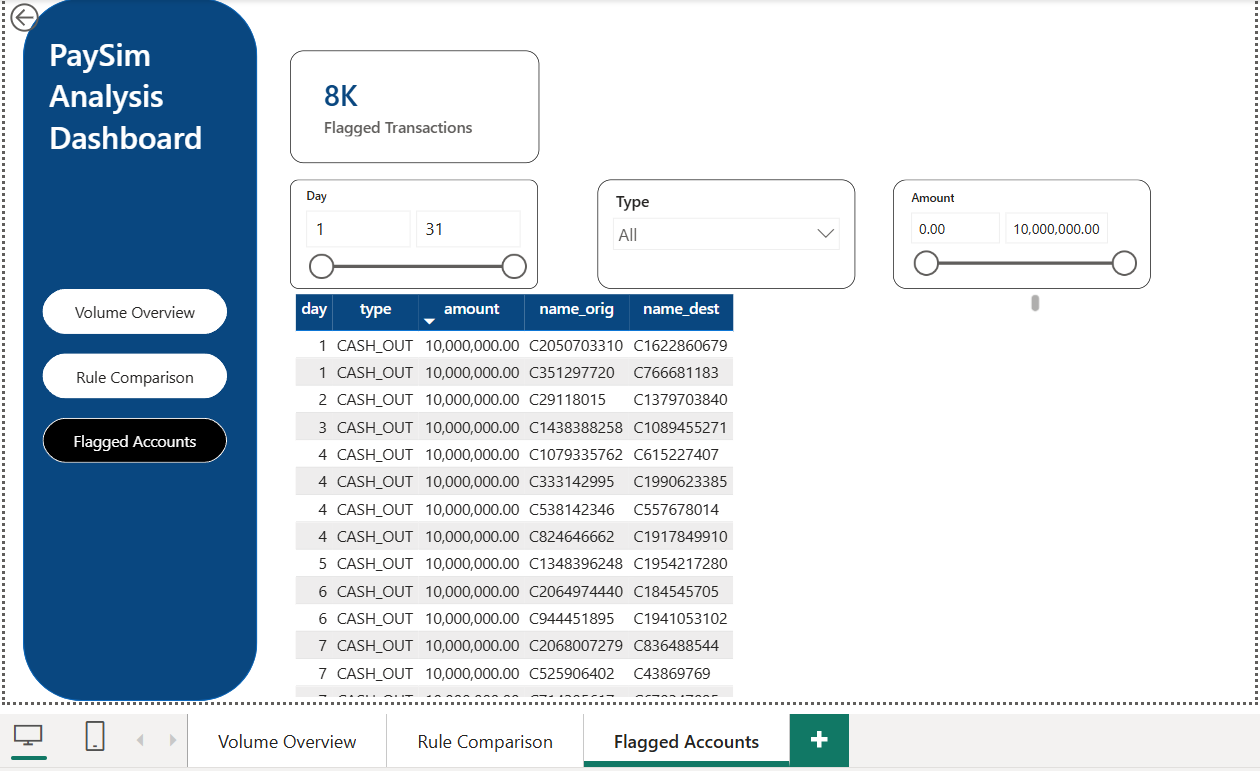Select cell C1379703840
This screenshot has height=771, width=1260.
680,399
